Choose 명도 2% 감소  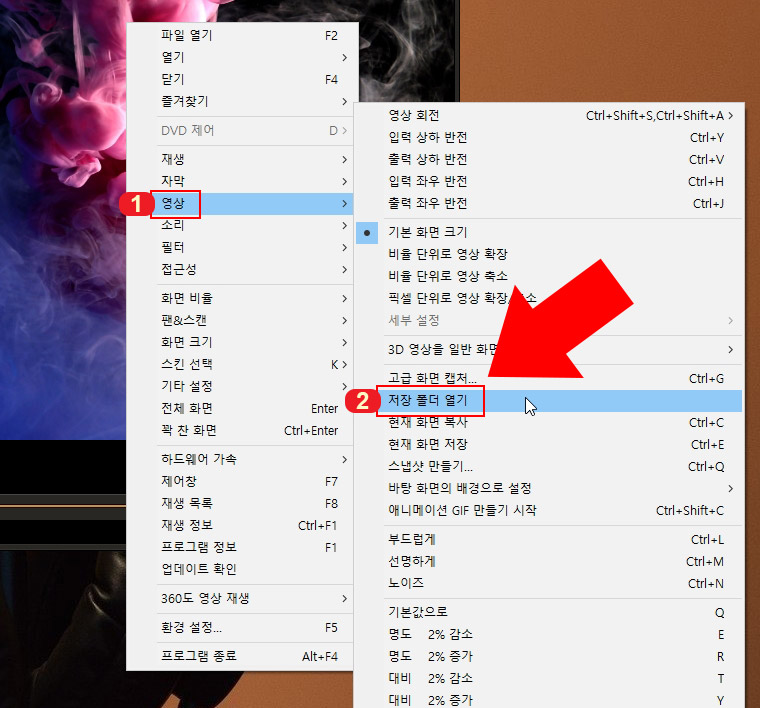(x=549, y=635)
